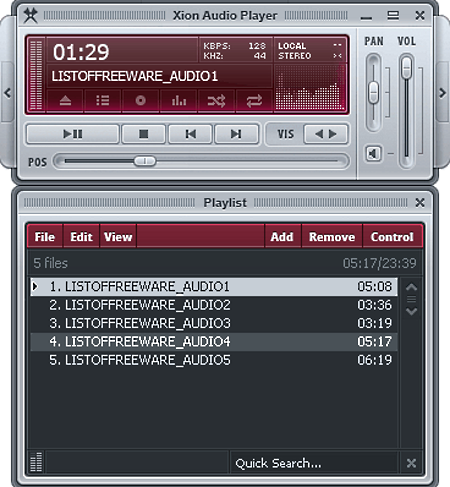Open the Add menu
This screenshot has height=487, width=450.
coord(282,237)
